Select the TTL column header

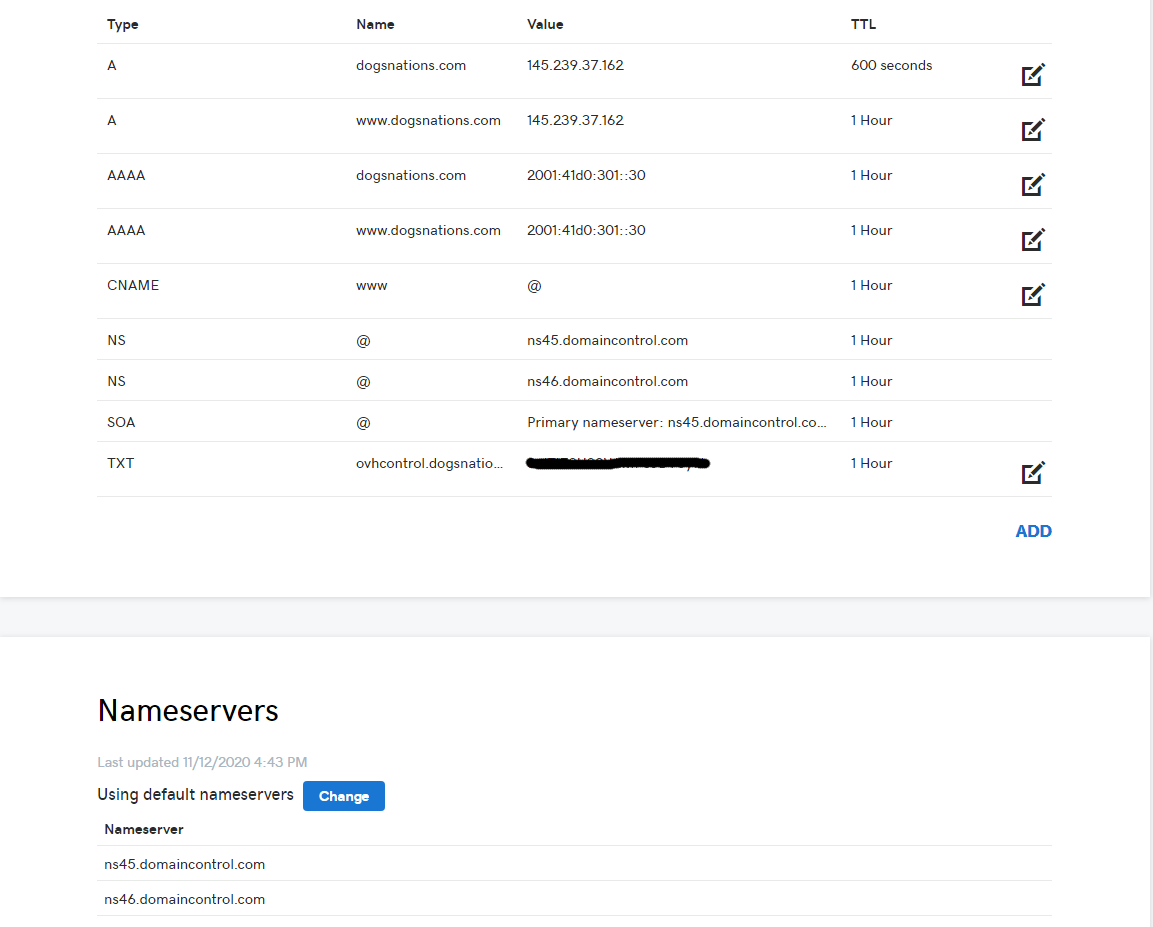863,24
